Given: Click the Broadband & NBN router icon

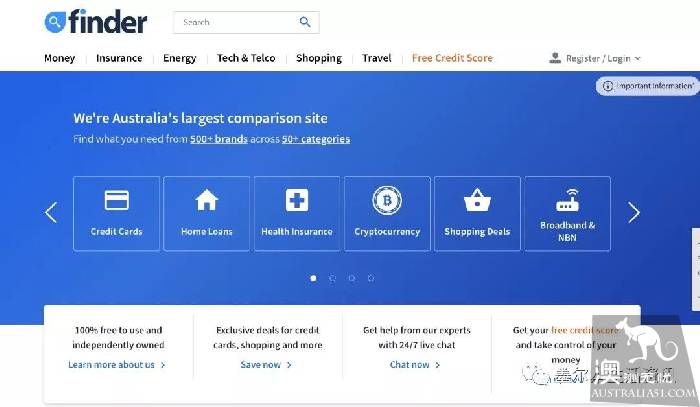Looking at the screenshot, I should 567,199.
